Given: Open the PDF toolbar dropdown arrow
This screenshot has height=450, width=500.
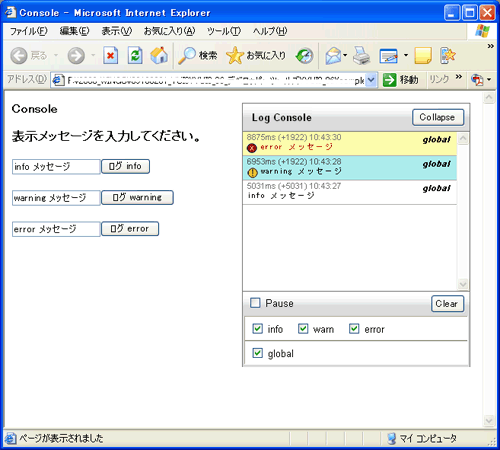Looking at the screenshot, I should 489,80.
